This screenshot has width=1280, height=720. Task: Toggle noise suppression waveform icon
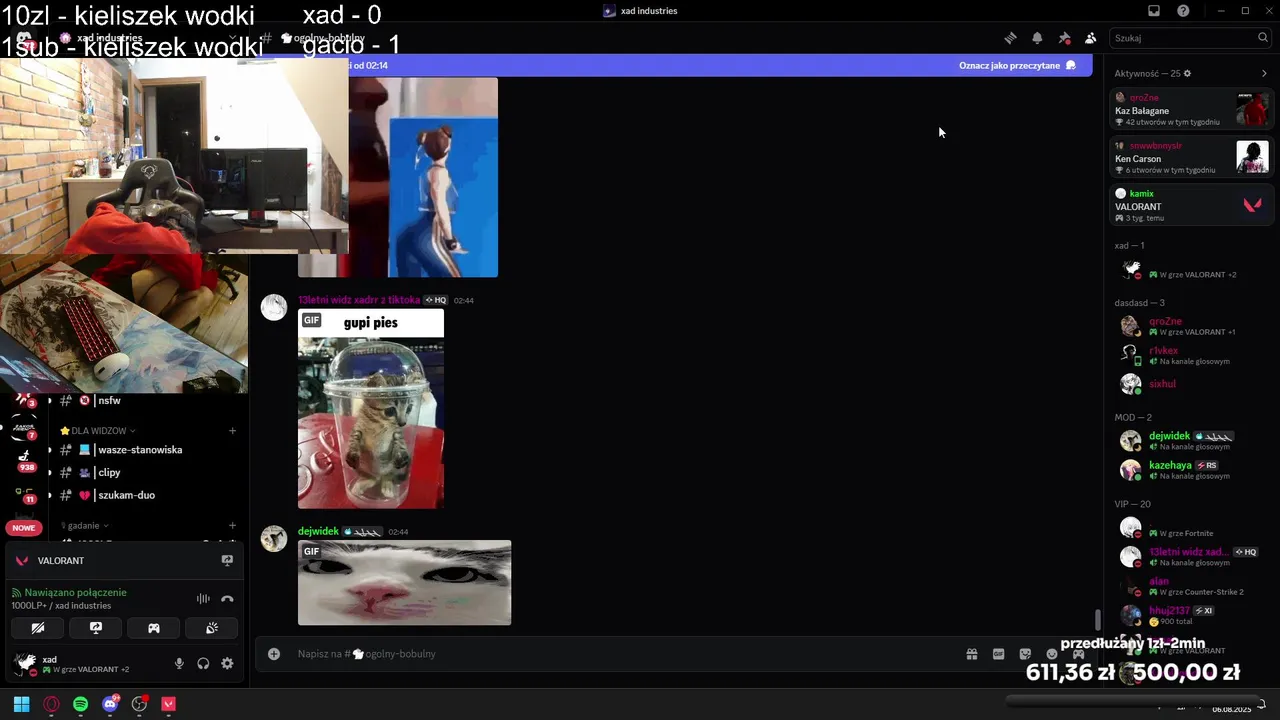(203, 599)
